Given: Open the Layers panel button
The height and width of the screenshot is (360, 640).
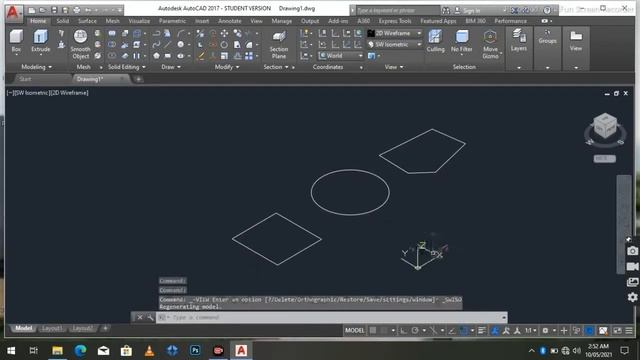Looking at the screenshot, I should point(519,40).
